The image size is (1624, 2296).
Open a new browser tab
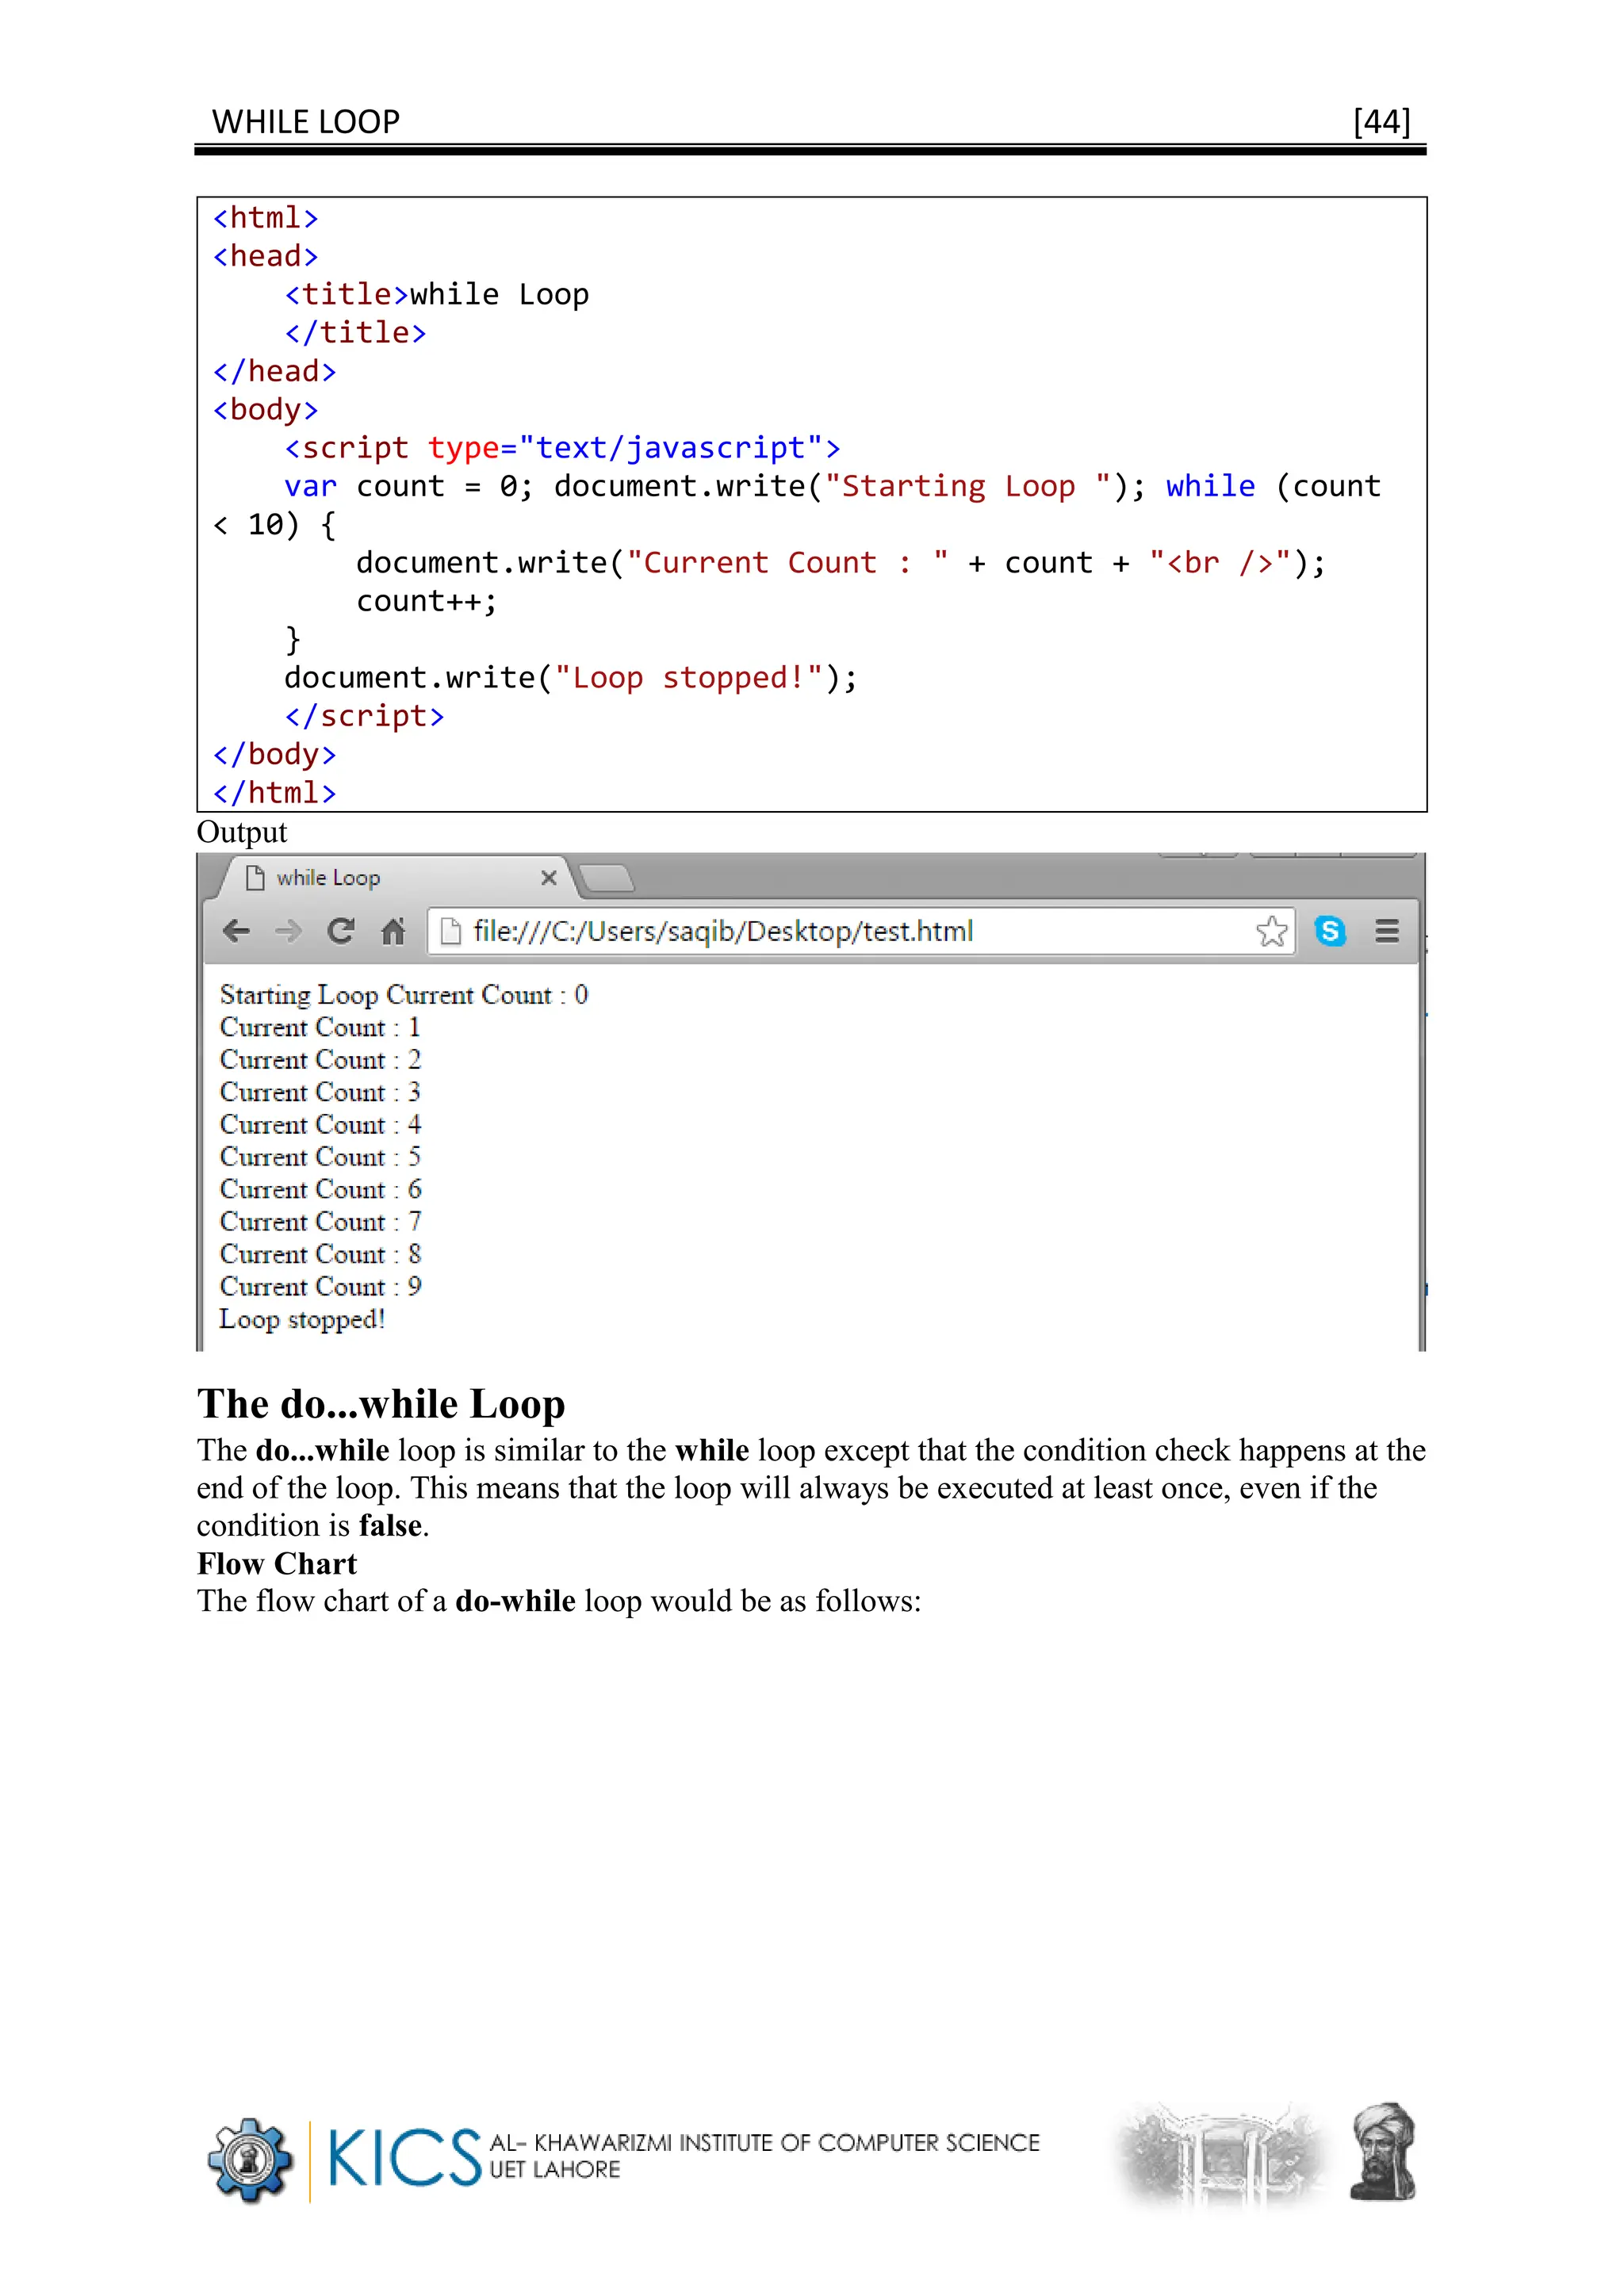(x=607, y=878)
